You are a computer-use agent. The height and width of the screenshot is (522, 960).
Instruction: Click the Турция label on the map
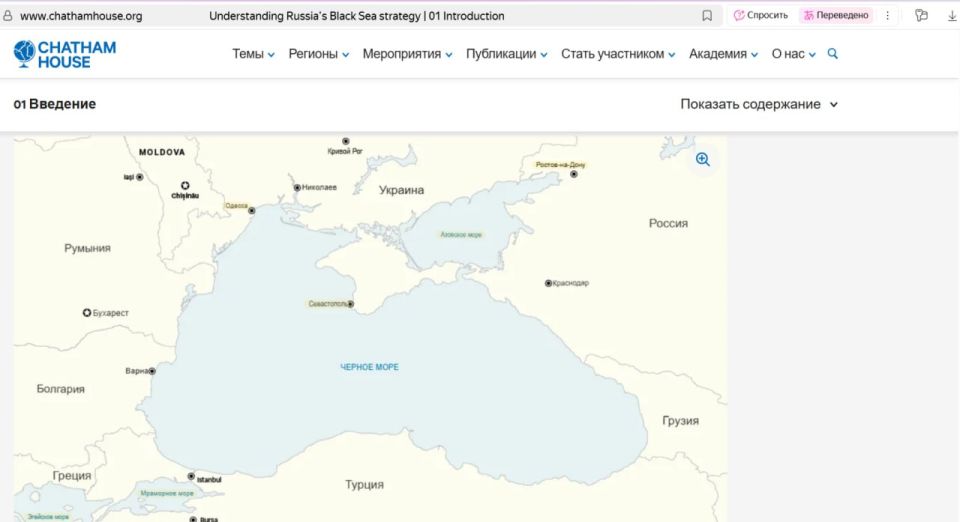[x=364, y=485]
